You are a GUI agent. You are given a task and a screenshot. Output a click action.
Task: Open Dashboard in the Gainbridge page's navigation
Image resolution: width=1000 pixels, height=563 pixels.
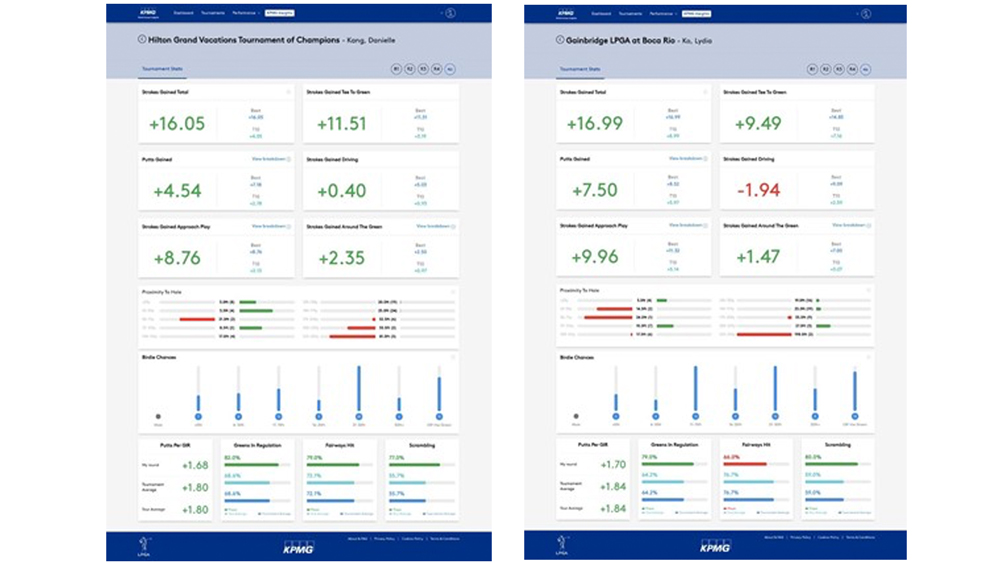[x=601, y=13]
